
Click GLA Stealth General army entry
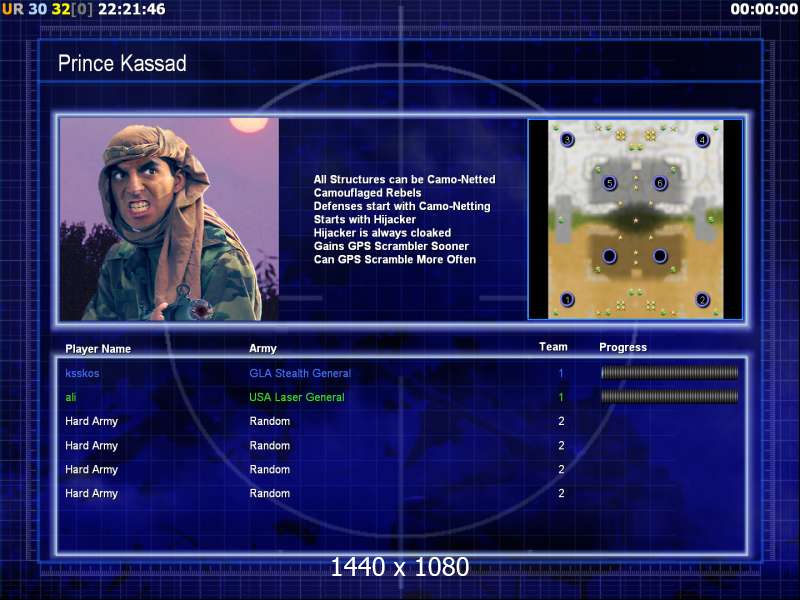(300, 373)
